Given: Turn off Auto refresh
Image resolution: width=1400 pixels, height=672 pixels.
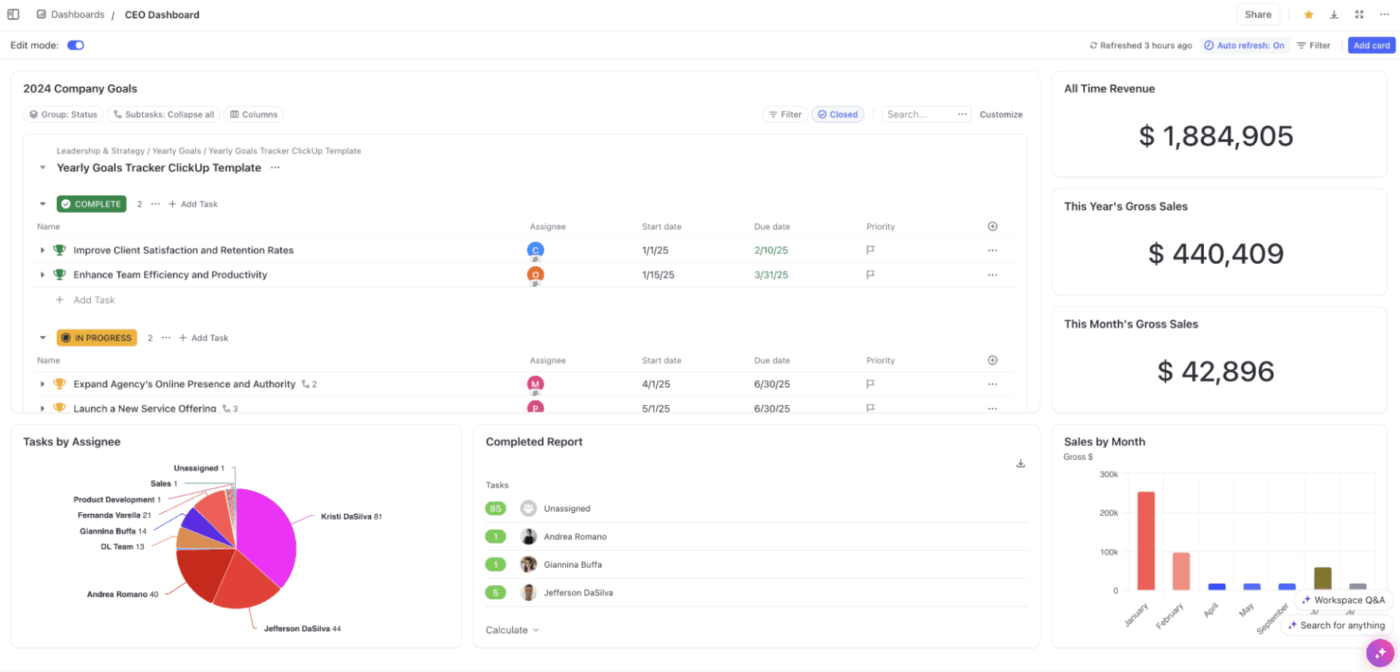Looking at the screenshot, I should coord(1244,44).
